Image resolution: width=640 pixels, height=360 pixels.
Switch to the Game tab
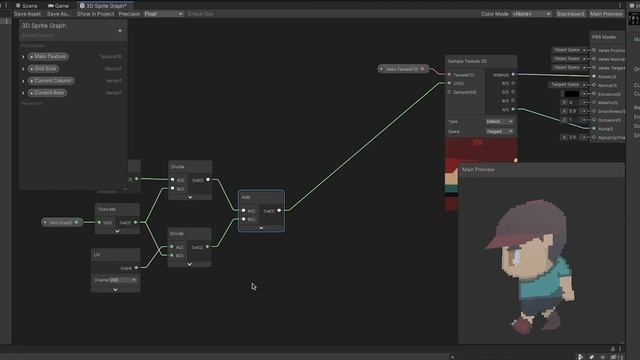[59, 6]
